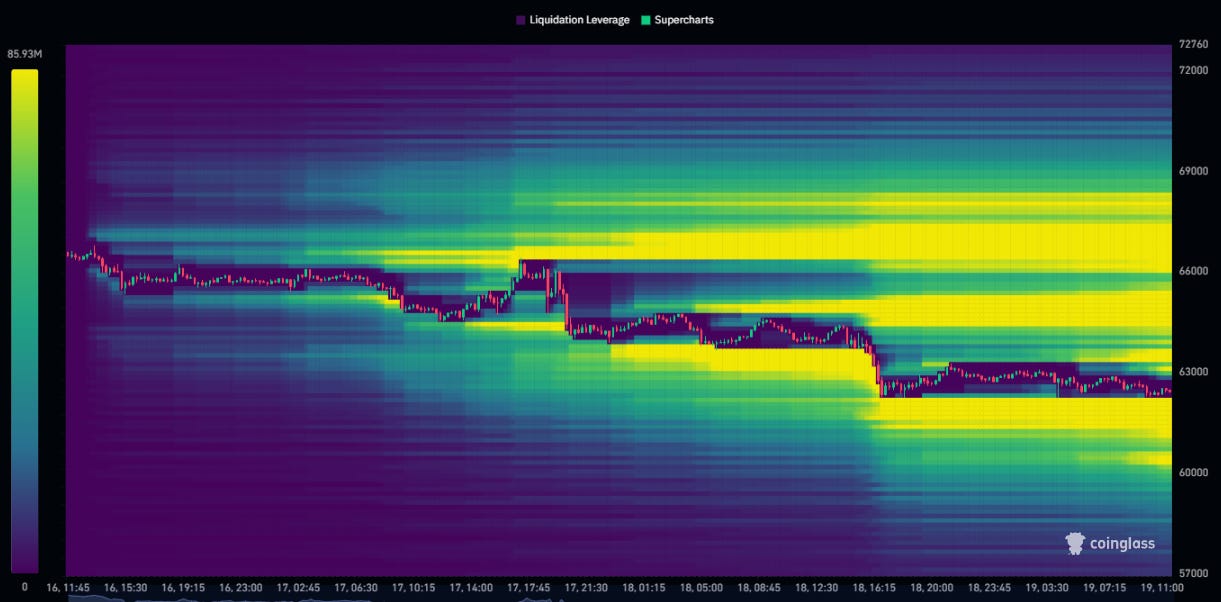Click the "18, 01:15" time axis label
The width and height of the screenshot is (1221, 602).
[643, 588]
